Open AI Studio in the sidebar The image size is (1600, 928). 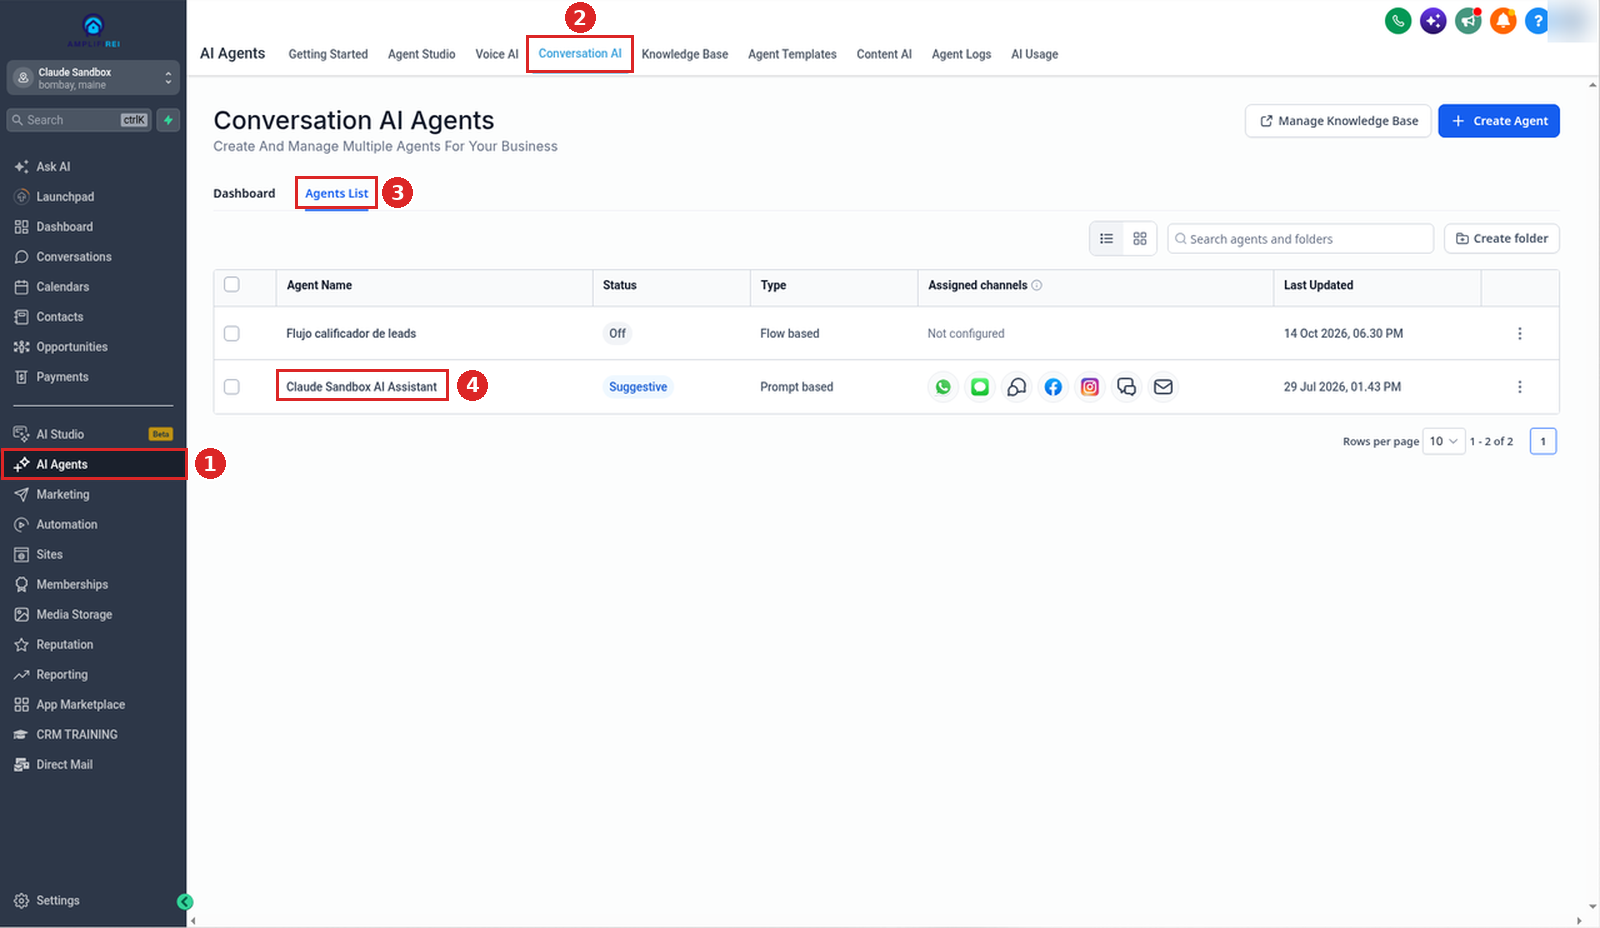pyautogui.click(x=60, y=435)
